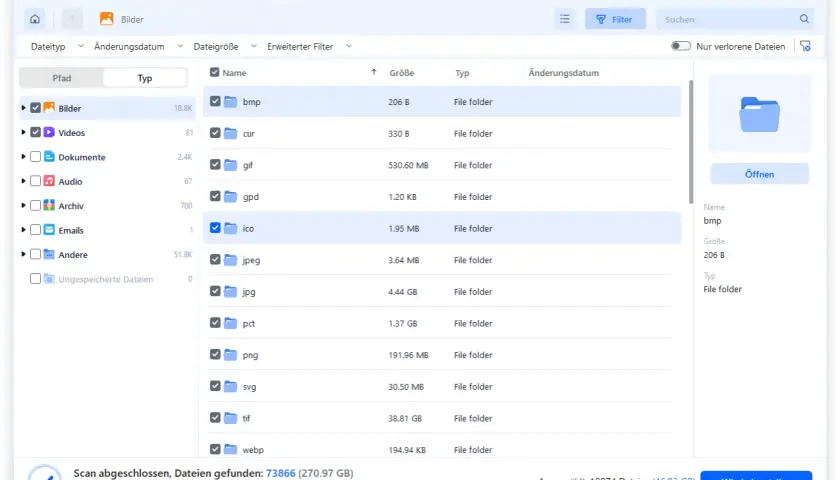Open the Erweiterter Filter dropdown

click(x=310, y=47)
